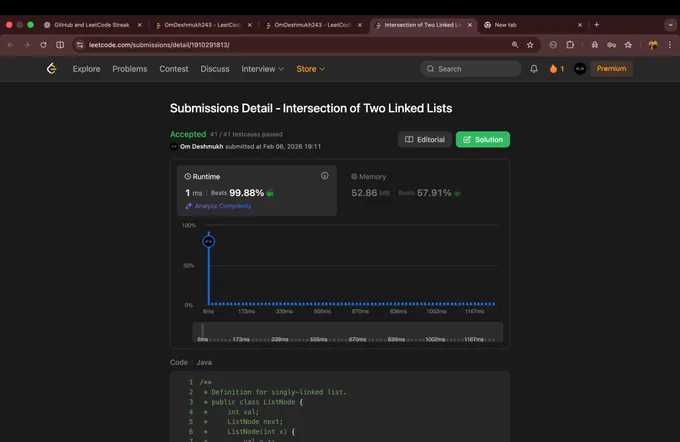Screen dimensions: 680x442
Task: Click the zoom magnifier in address bar
Action: 515,45
